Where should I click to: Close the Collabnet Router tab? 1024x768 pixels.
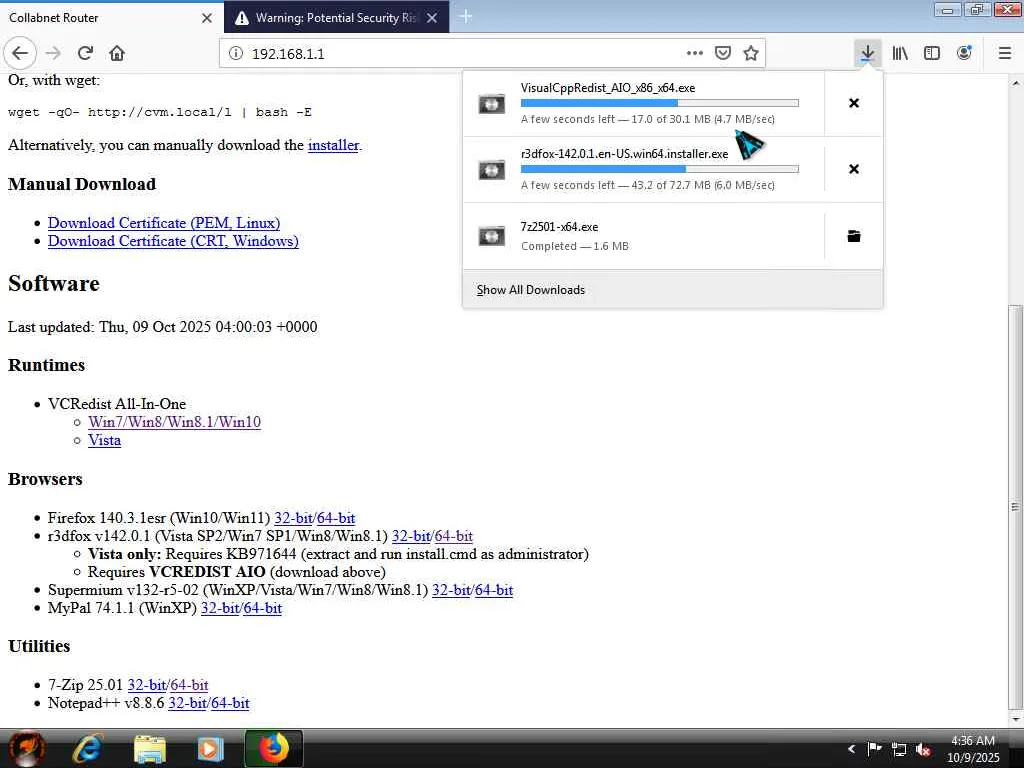[207, 18]
